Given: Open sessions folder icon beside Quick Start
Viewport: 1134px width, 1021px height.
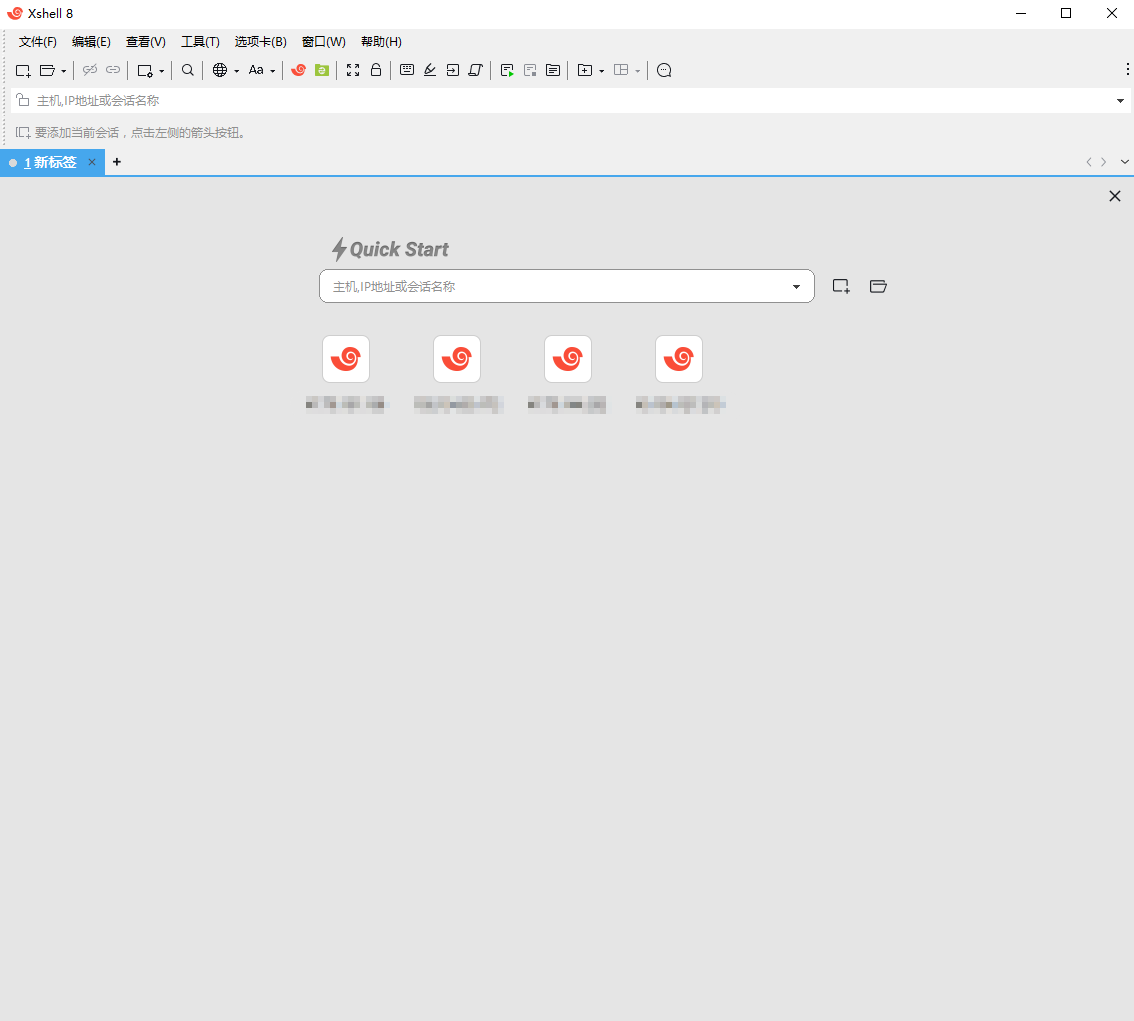Looking at the screenshot, I should pos(878,286).
